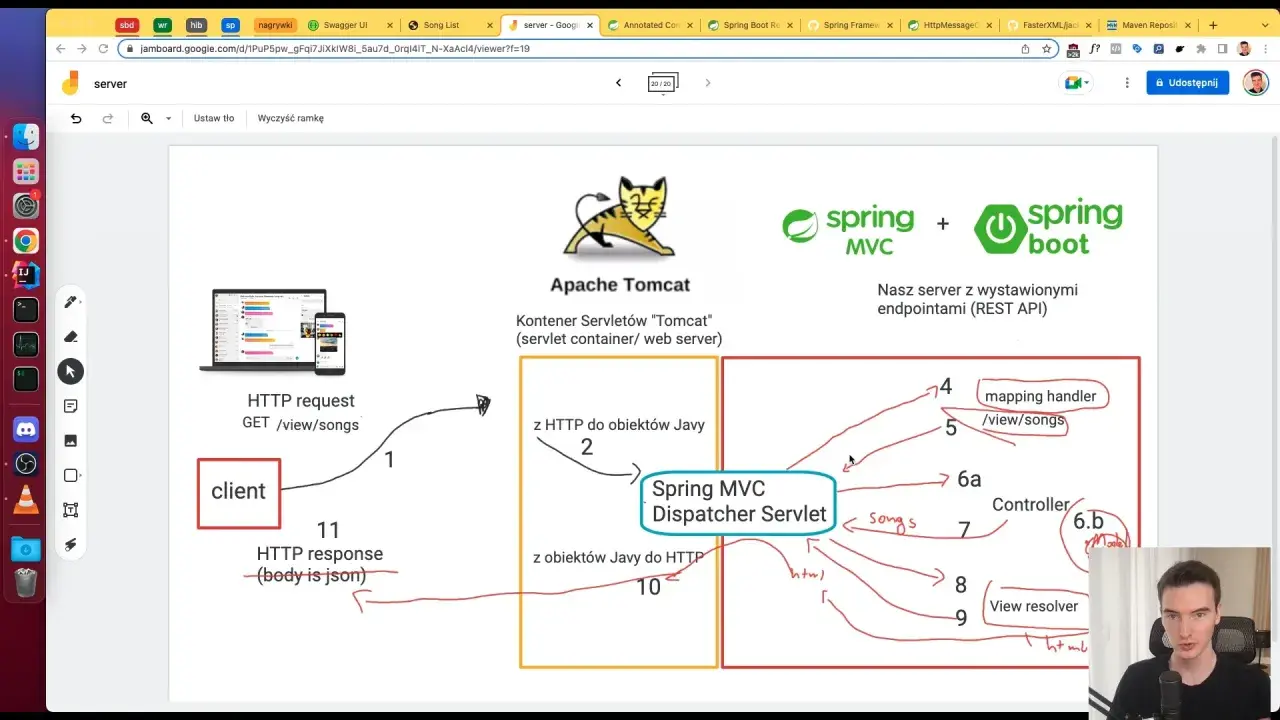Click the laptop and phone image
Screen dimensions: 1280x720
click(273, 332)
